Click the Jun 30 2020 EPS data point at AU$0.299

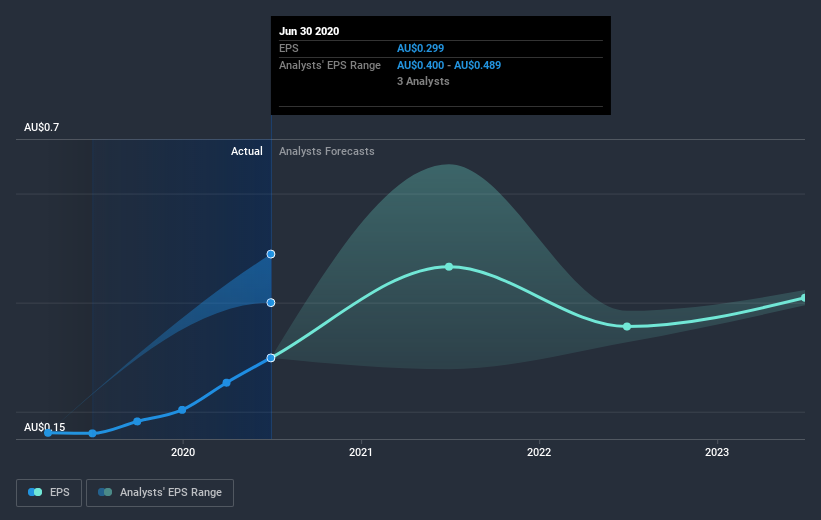coord(271,358)
